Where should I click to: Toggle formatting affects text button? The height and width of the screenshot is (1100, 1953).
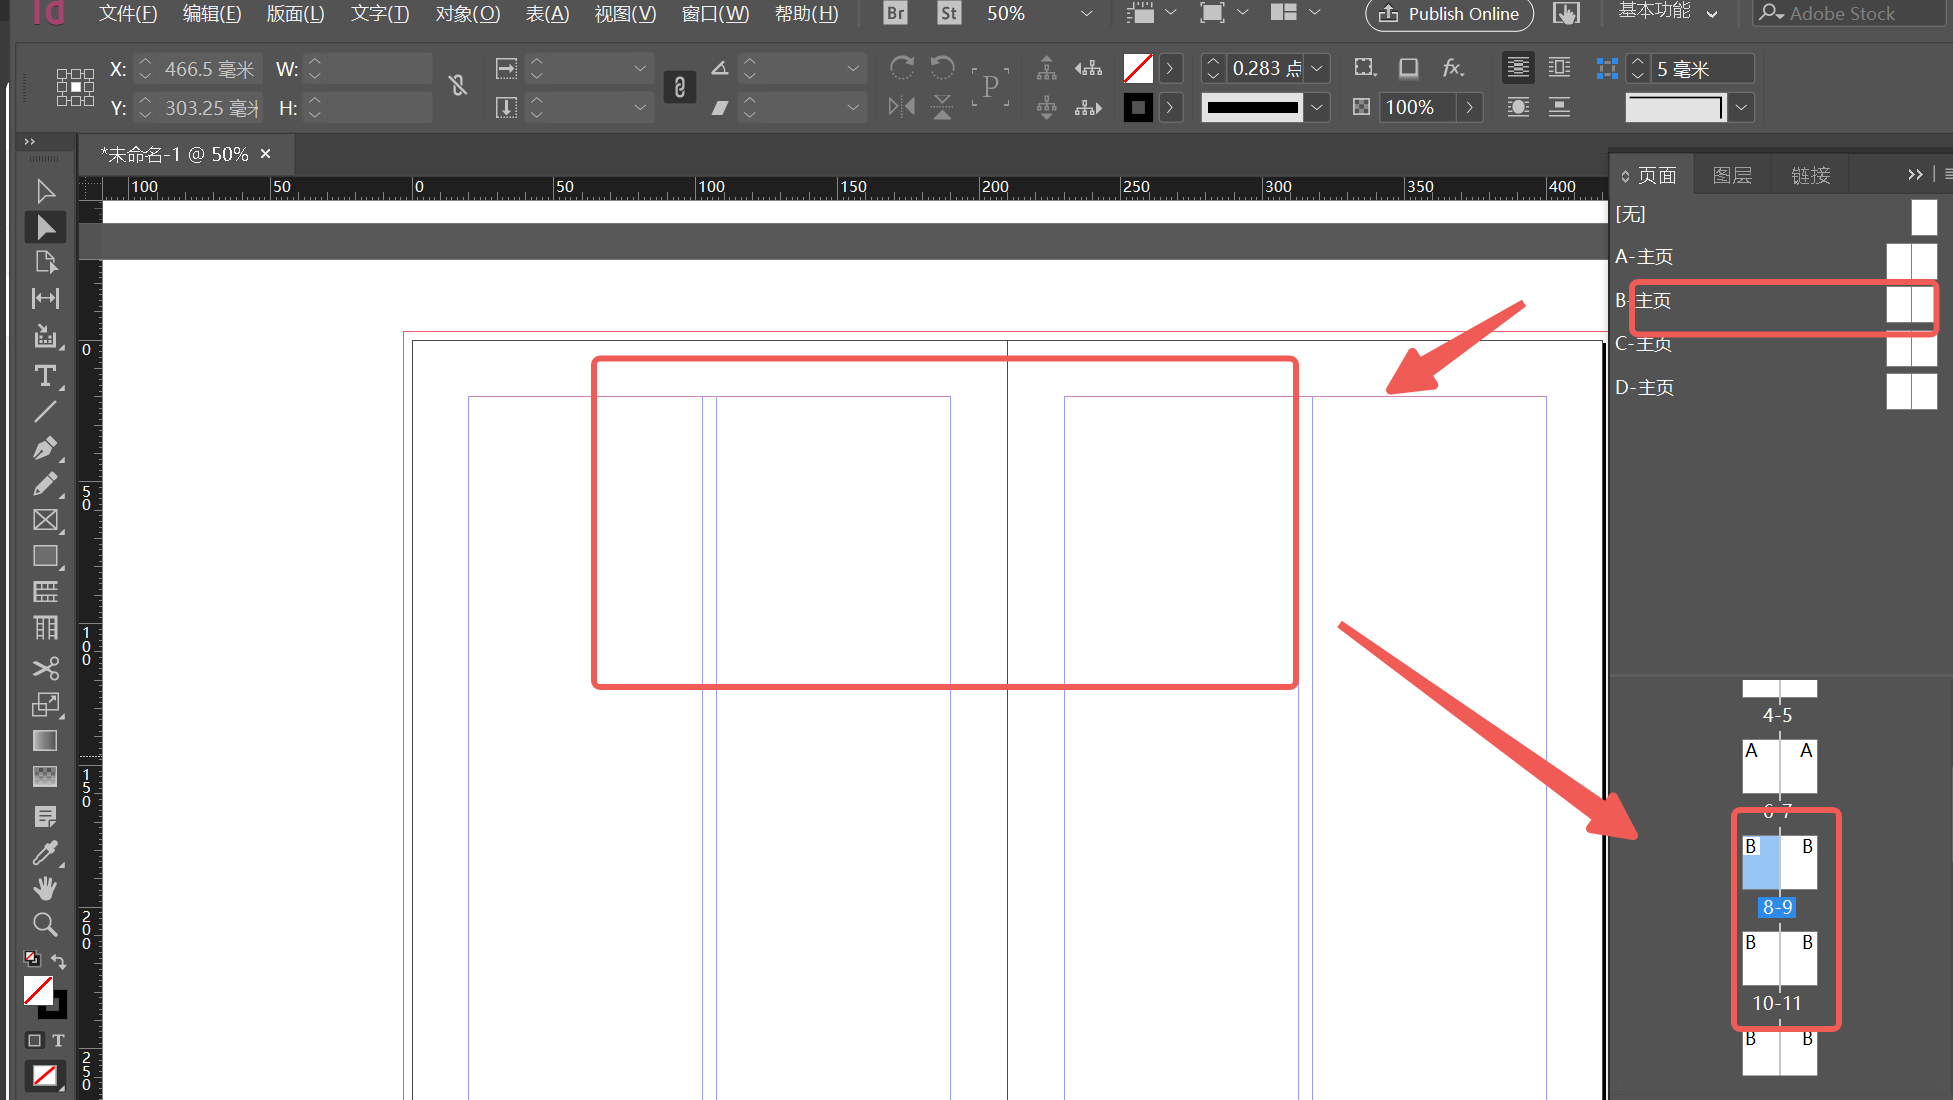58,1040
